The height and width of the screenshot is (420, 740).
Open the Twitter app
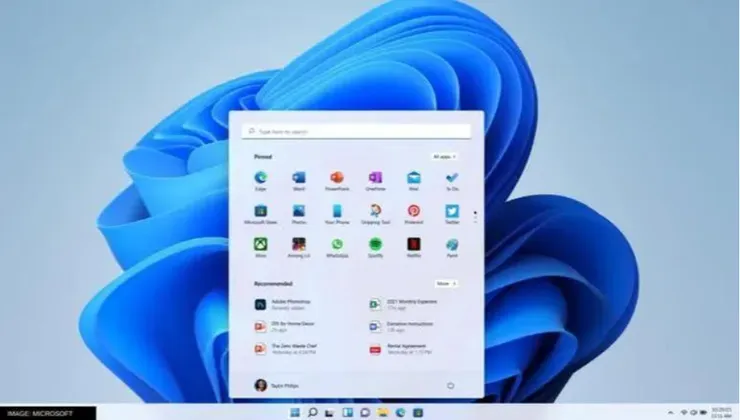coord(452,214)
